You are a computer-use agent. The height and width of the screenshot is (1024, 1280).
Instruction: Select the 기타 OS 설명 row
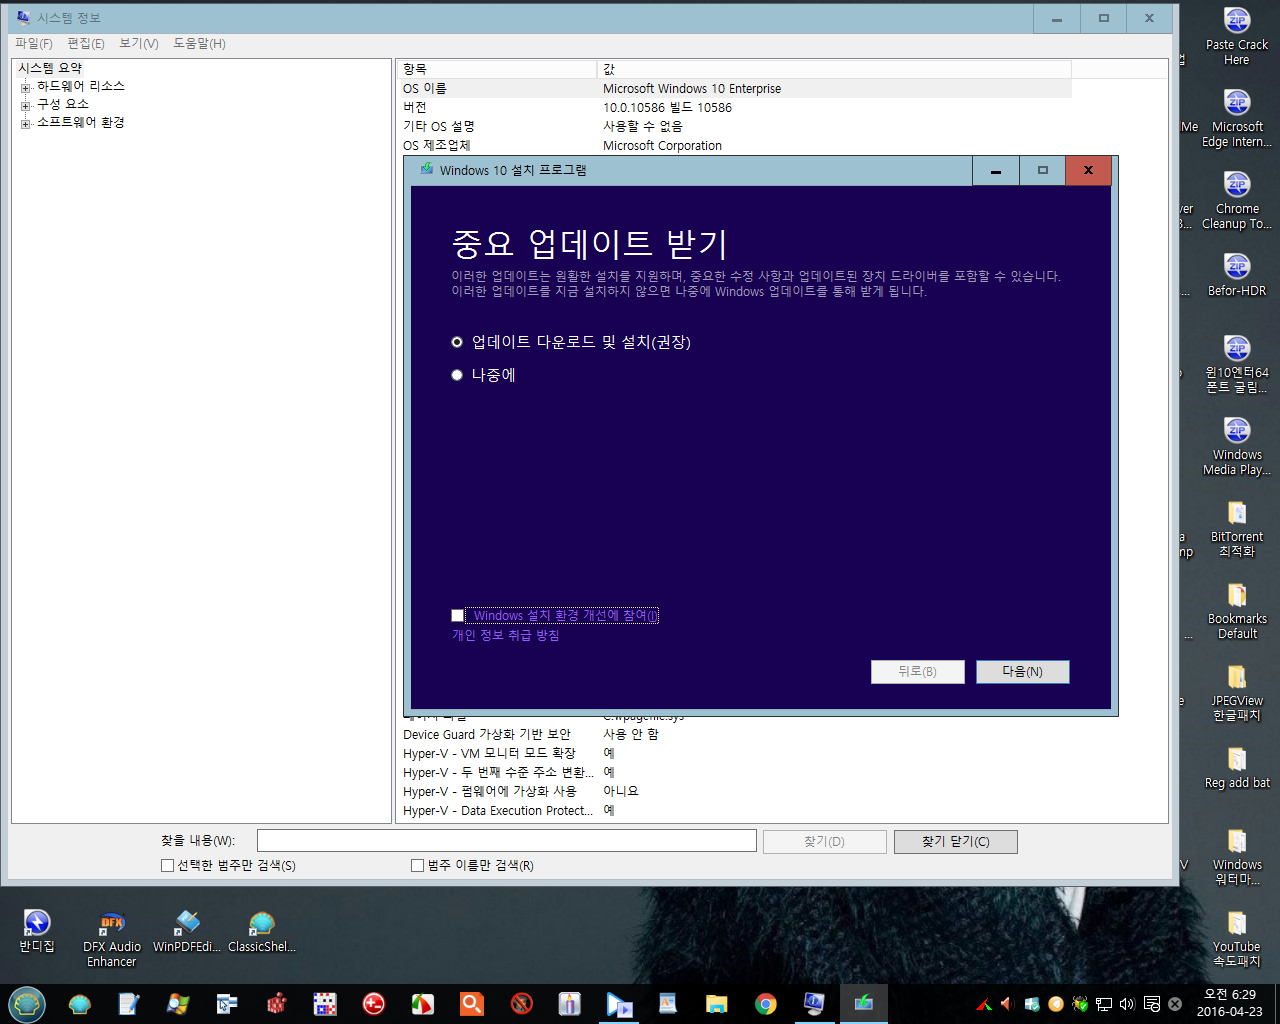click(x=735, y=127)
